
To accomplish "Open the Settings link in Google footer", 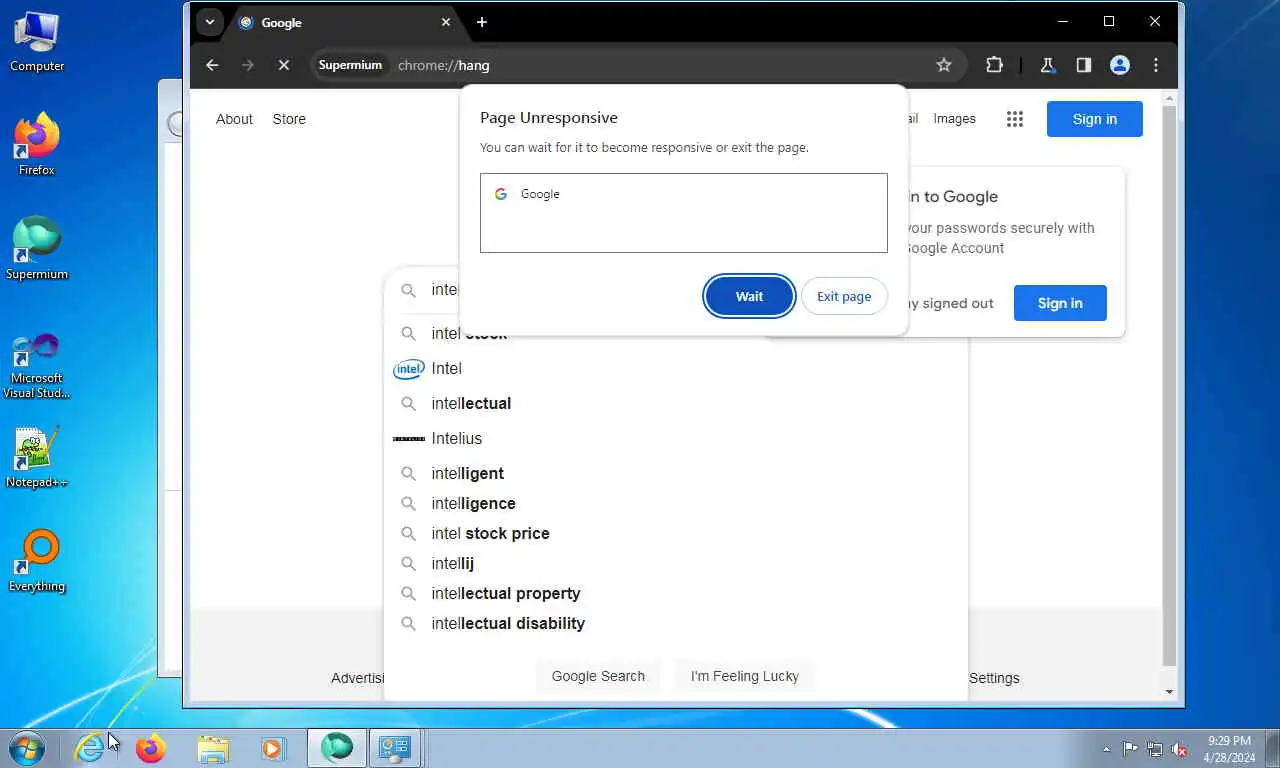I will point(994,678).
